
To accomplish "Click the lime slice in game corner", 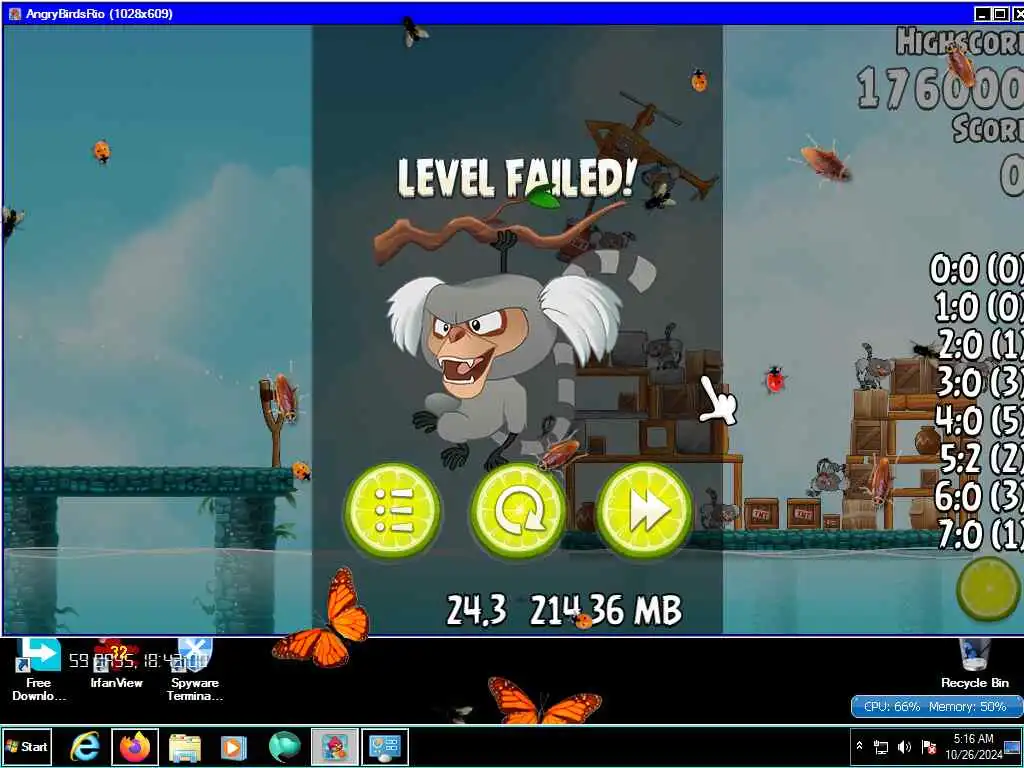I will tap(989, 588).
